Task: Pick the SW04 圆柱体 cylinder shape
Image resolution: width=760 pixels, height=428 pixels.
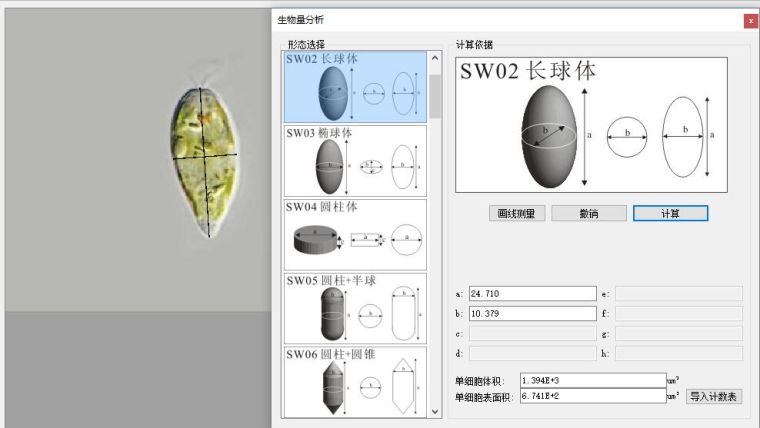Action: point(355,234)
